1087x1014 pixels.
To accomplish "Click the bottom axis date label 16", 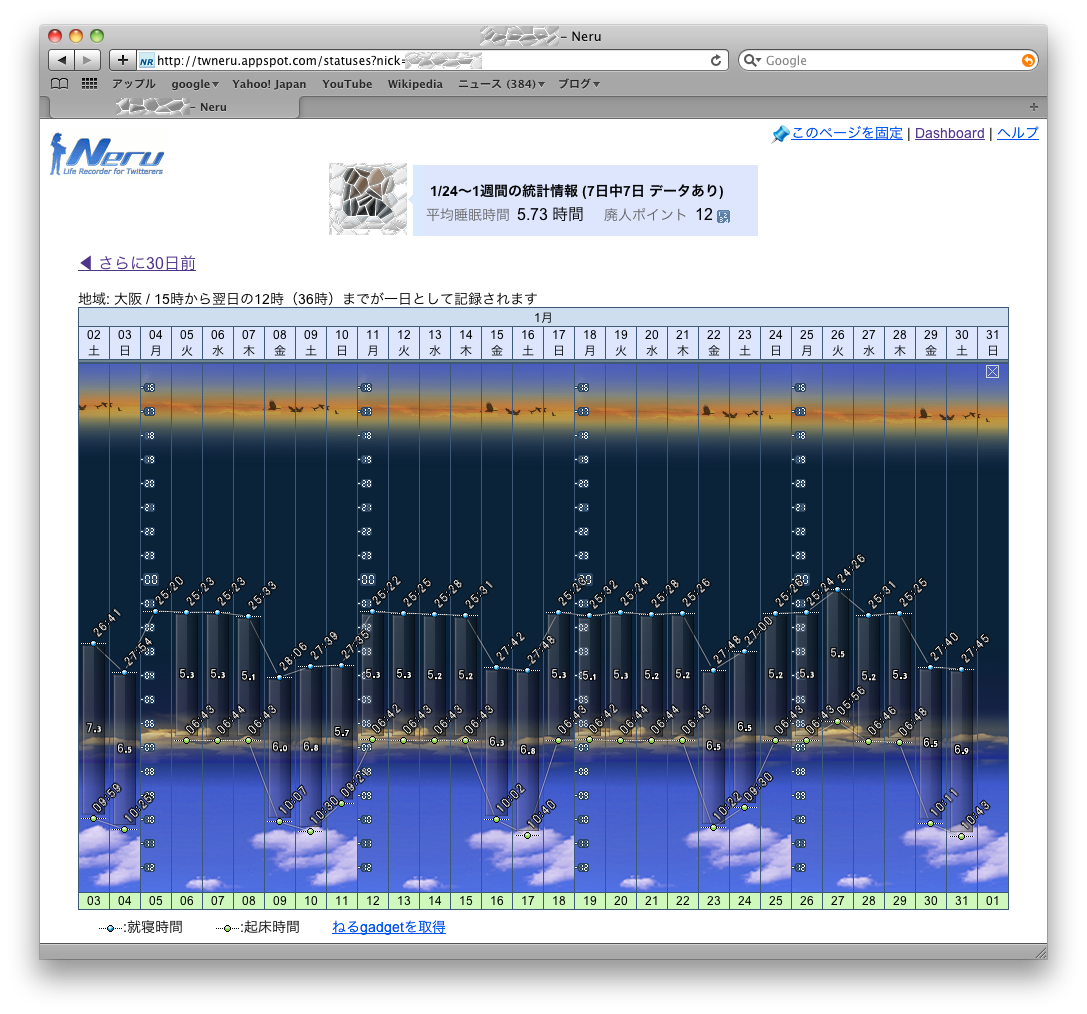I will 497,900.
